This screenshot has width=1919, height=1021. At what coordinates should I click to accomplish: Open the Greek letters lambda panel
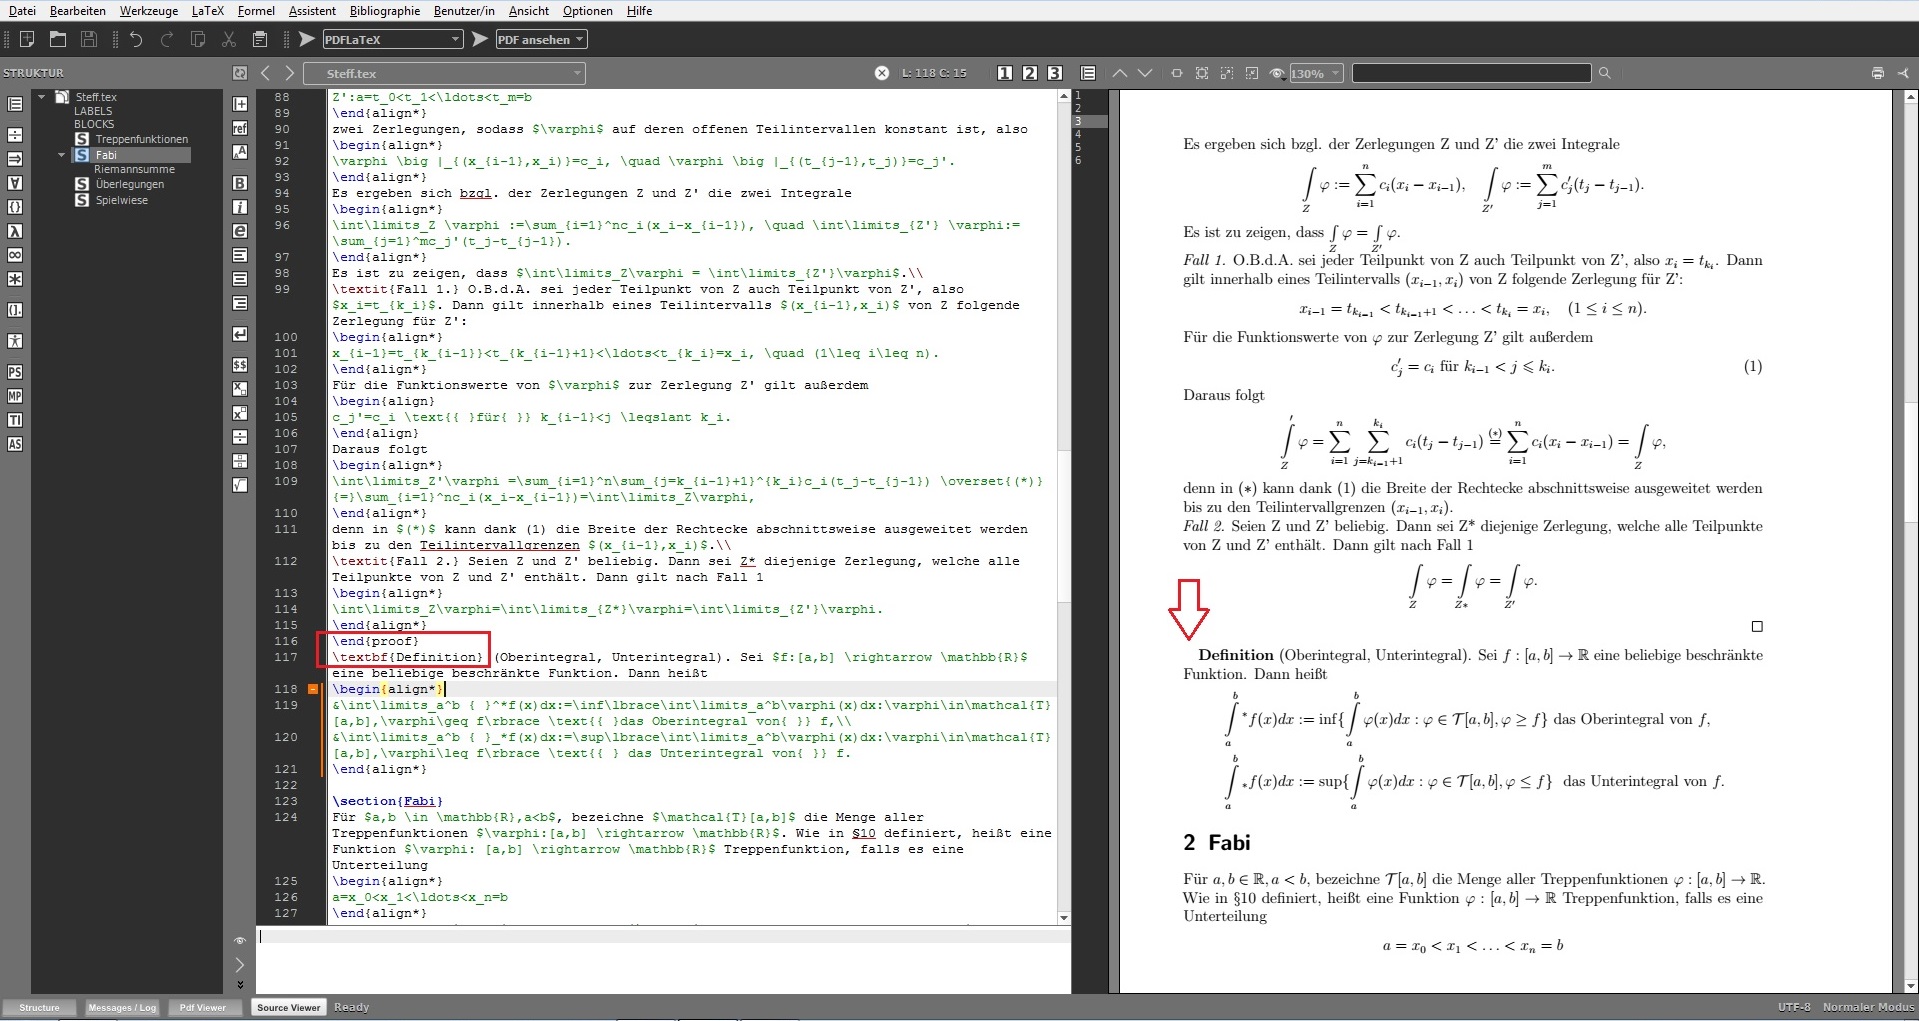coord(15,231)
